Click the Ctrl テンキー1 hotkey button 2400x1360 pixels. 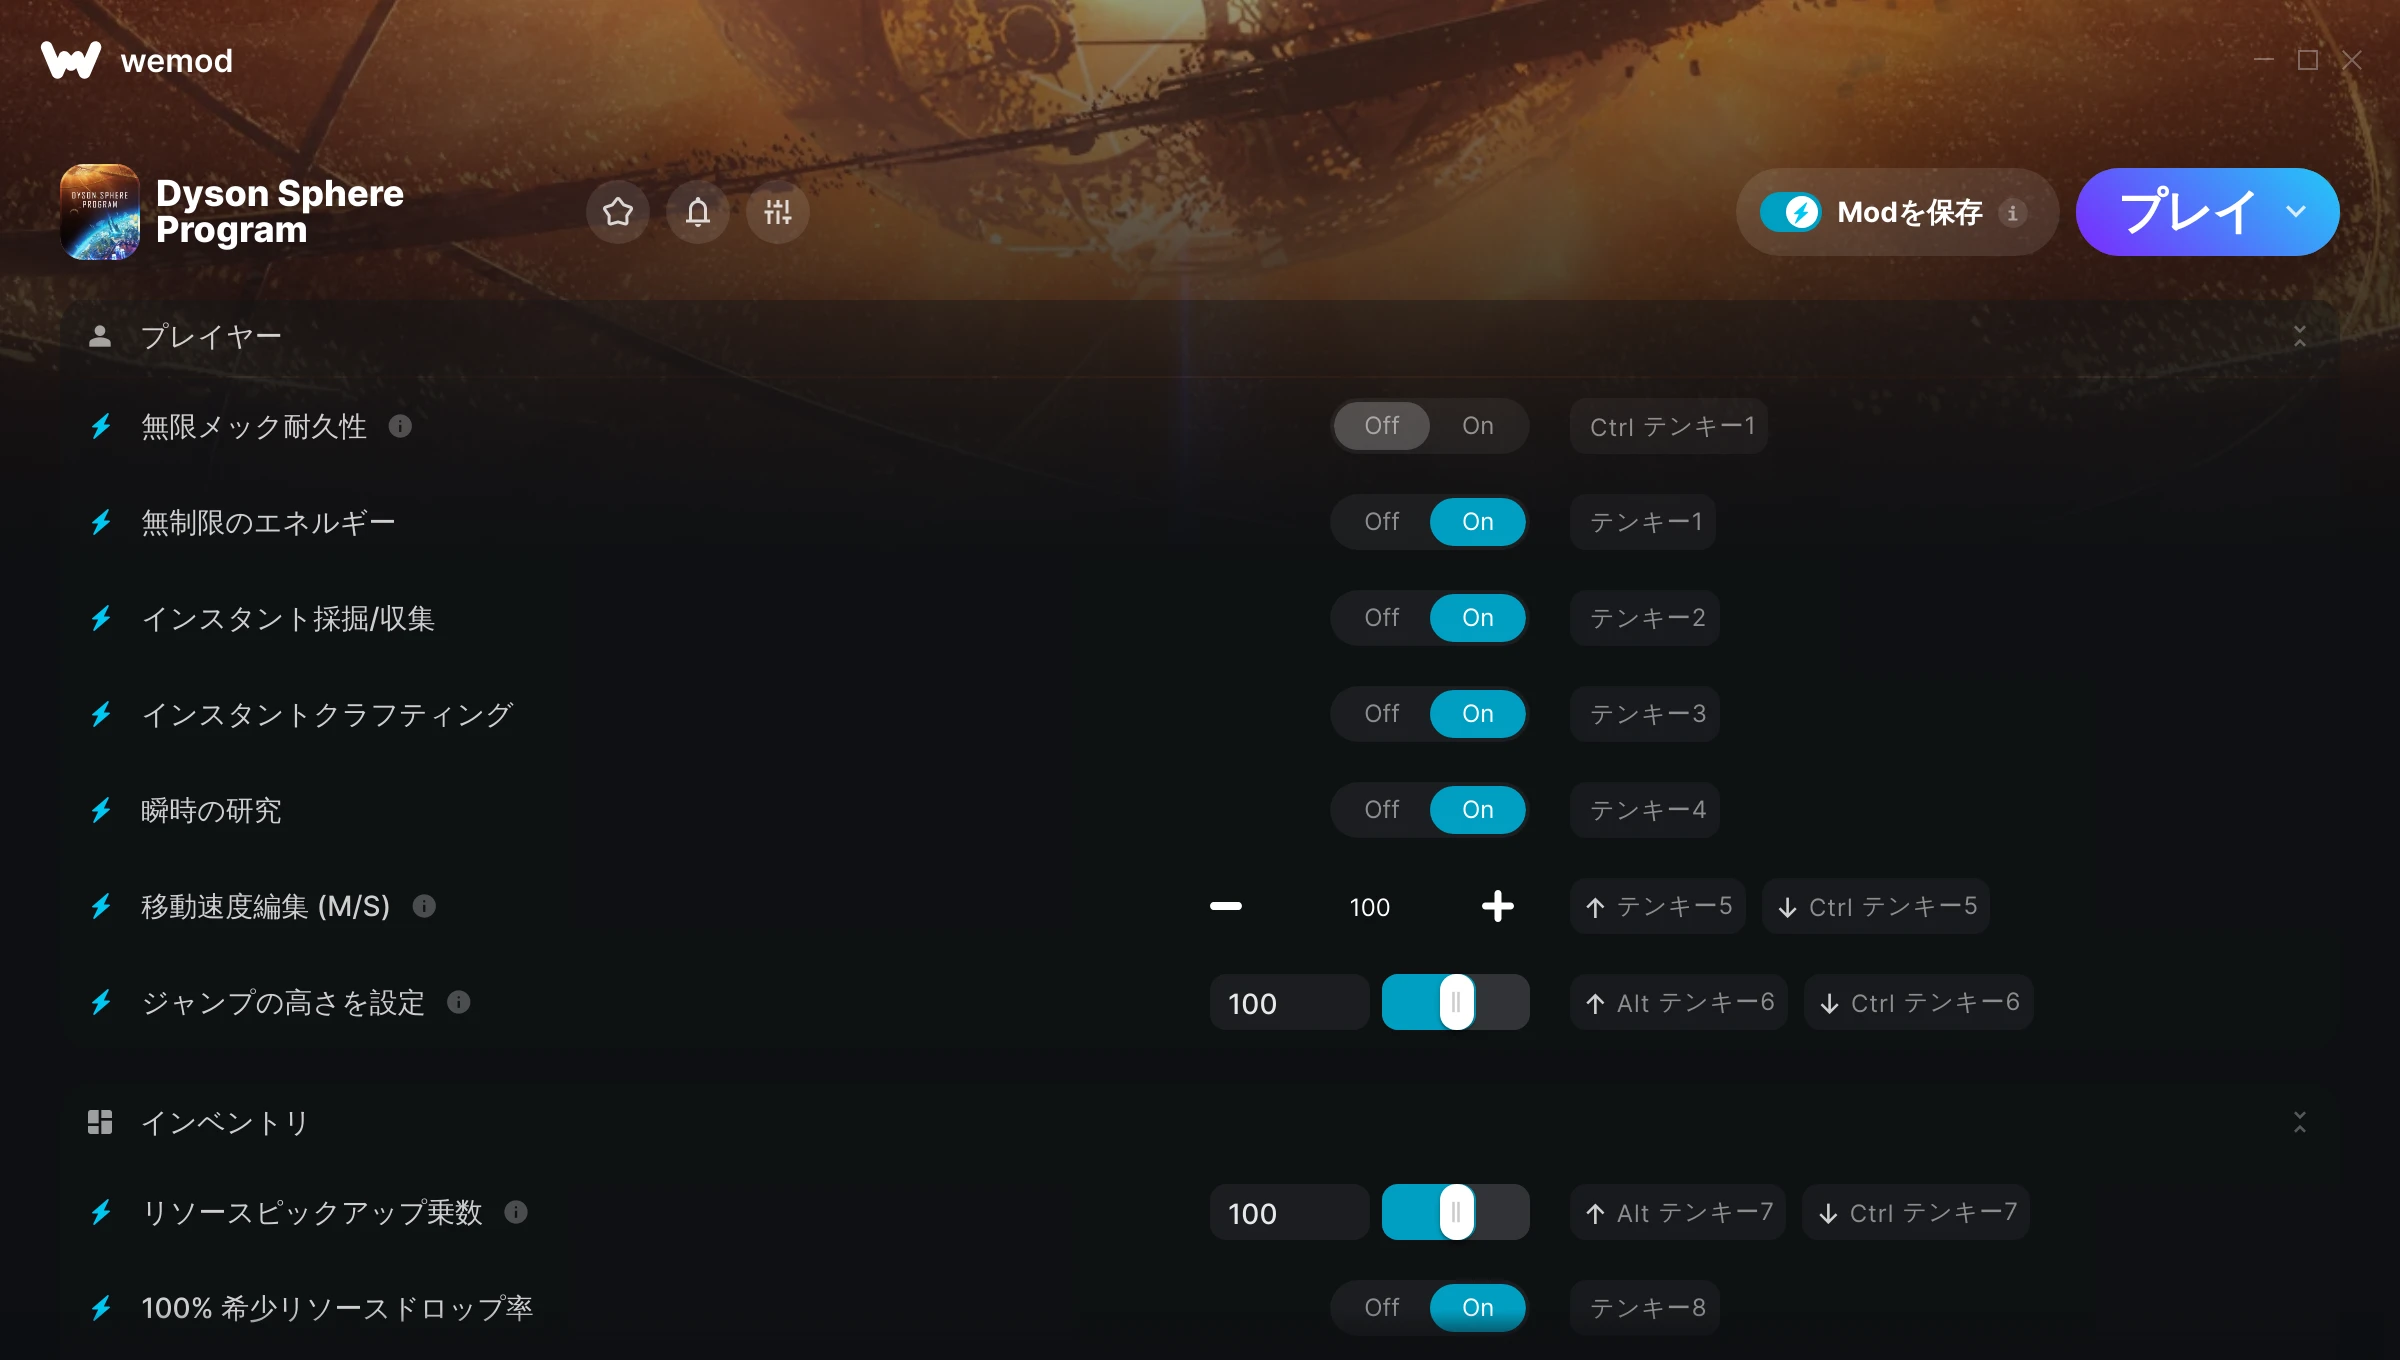tap(1671, 426)
